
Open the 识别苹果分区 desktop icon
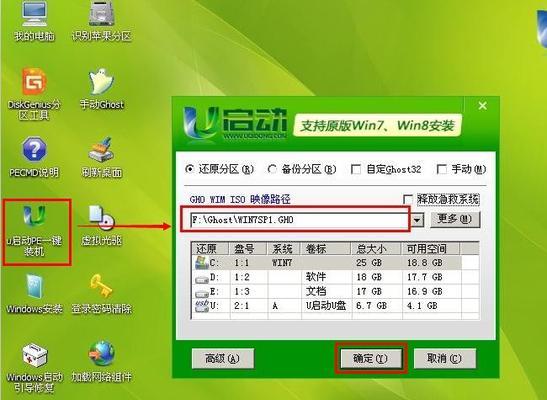click(x=101, y=22)
